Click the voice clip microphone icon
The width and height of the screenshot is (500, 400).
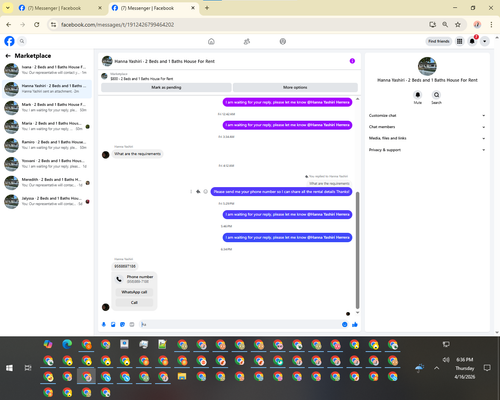click(104, 324)
